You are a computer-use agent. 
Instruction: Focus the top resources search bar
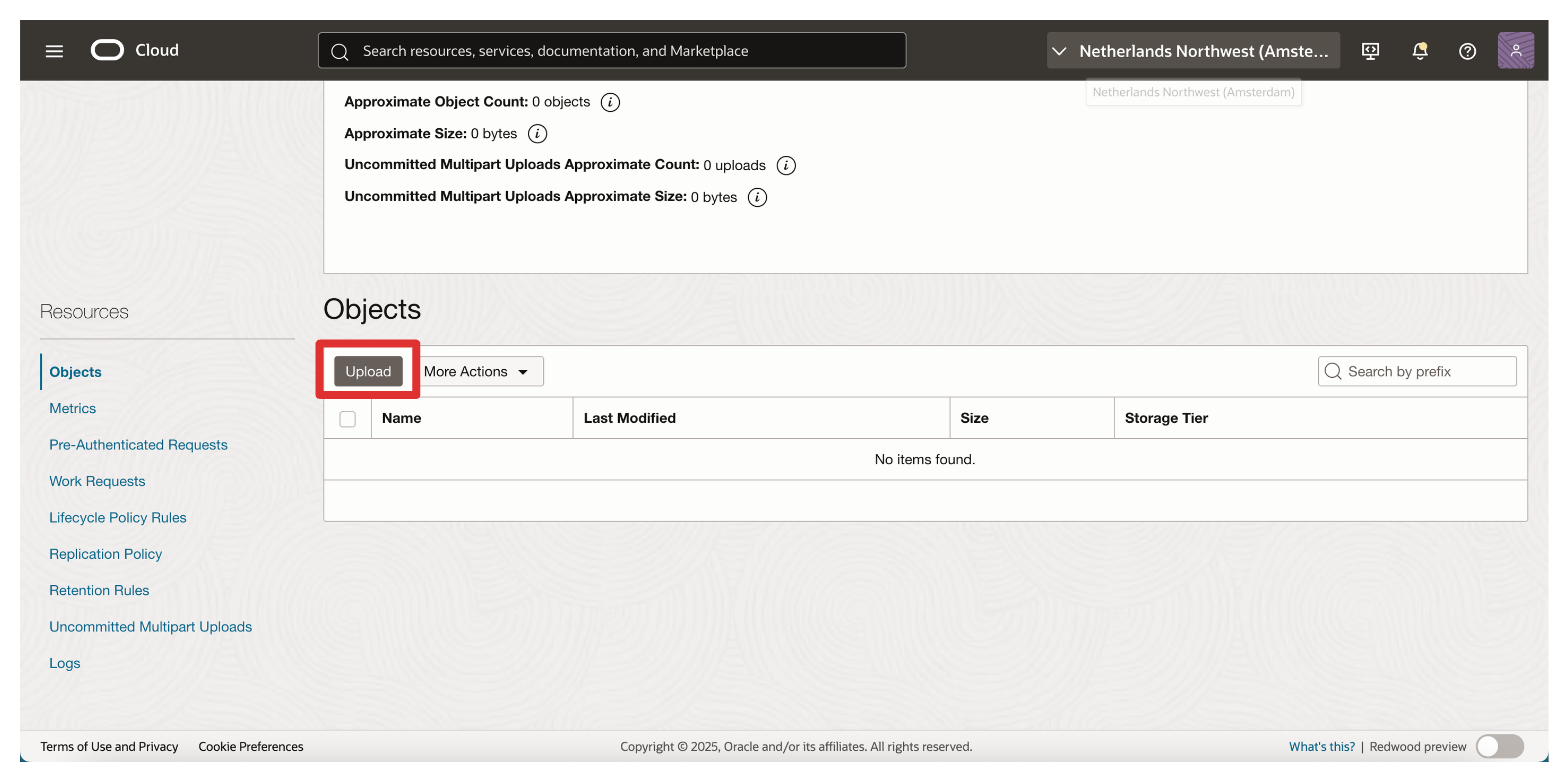click(x=612, y=51)
